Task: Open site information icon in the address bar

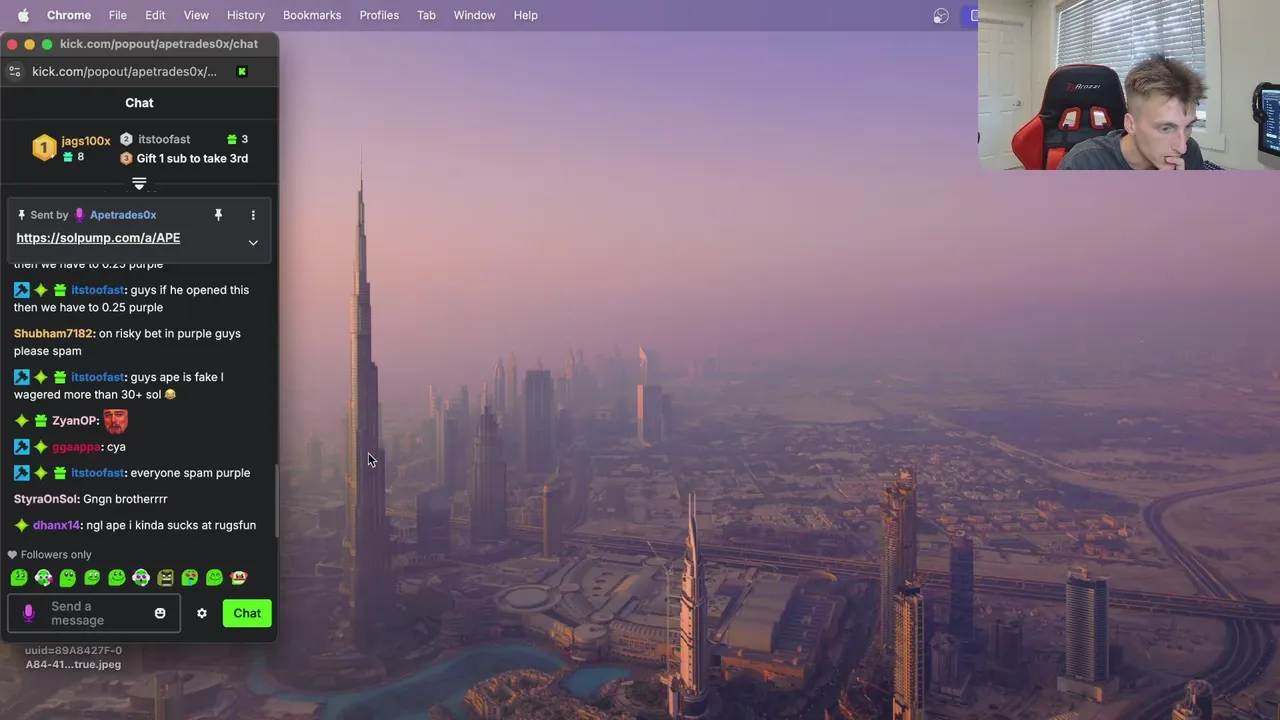Action: (x=14, y=71)
